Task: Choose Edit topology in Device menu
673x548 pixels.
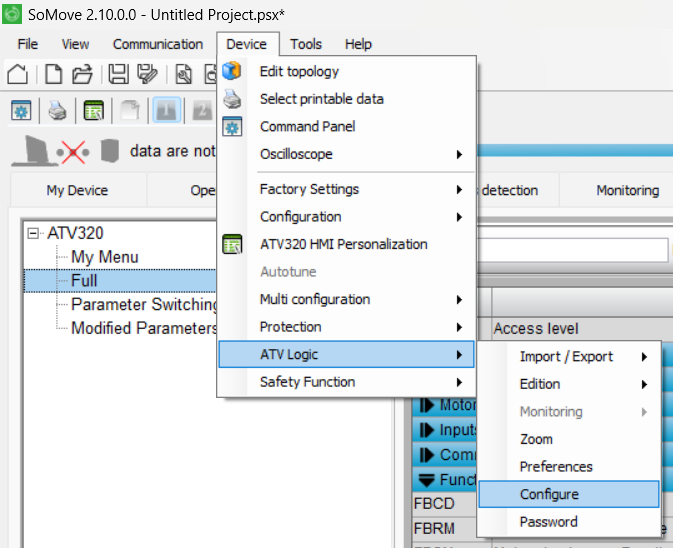Action: (346, 71)
